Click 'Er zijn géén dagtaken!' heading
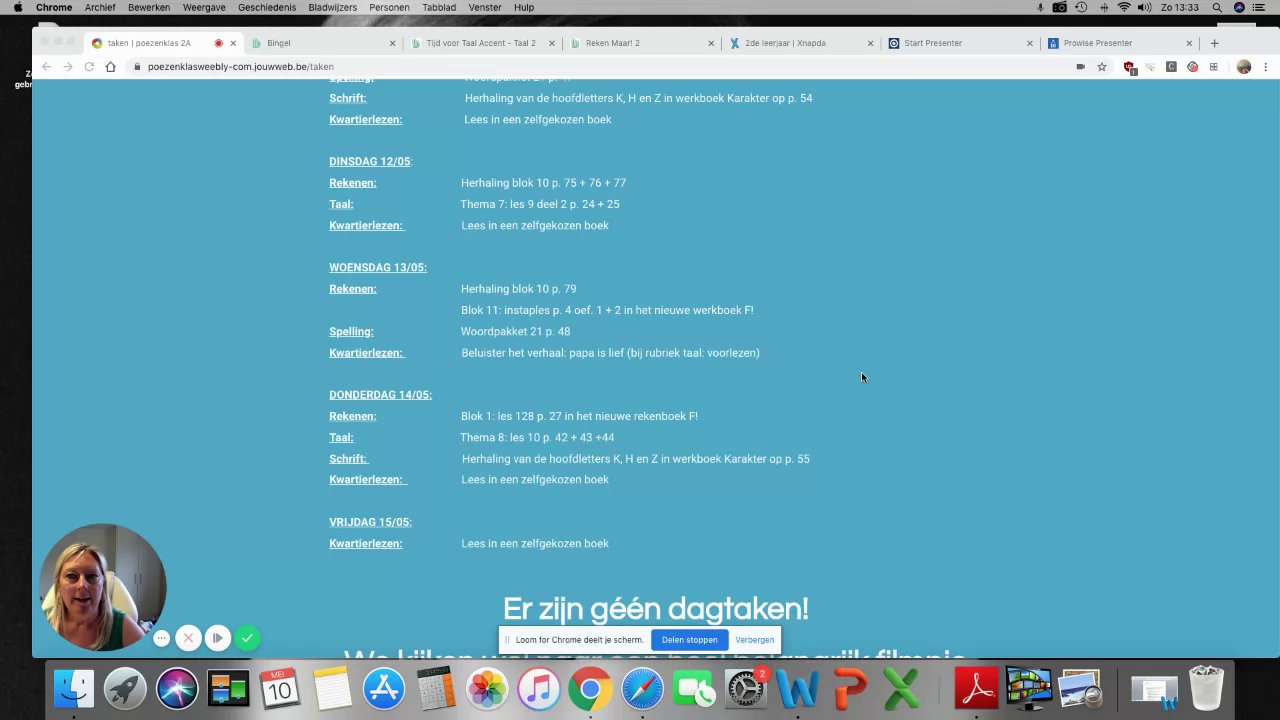Viewport: 1280px width, 720px height. (x=655, y=609)
